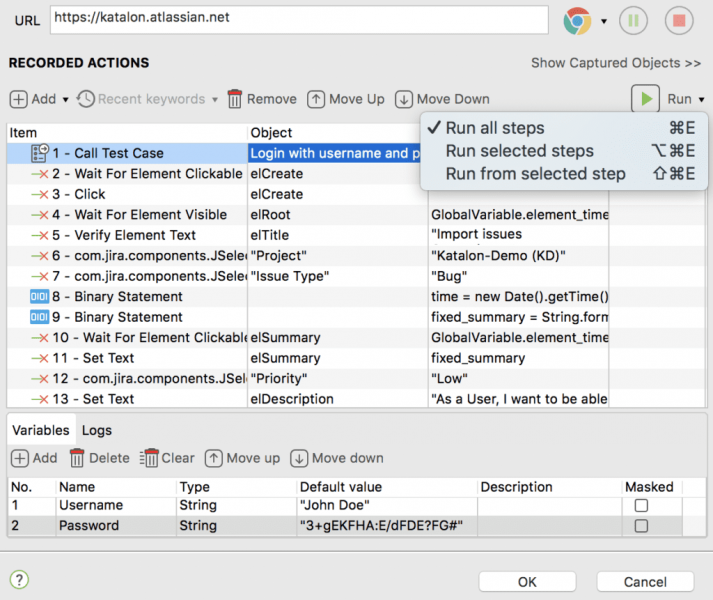The image size is (713, 600).
Task: Open the browser selection dropdown arrow
Action: 604,21
